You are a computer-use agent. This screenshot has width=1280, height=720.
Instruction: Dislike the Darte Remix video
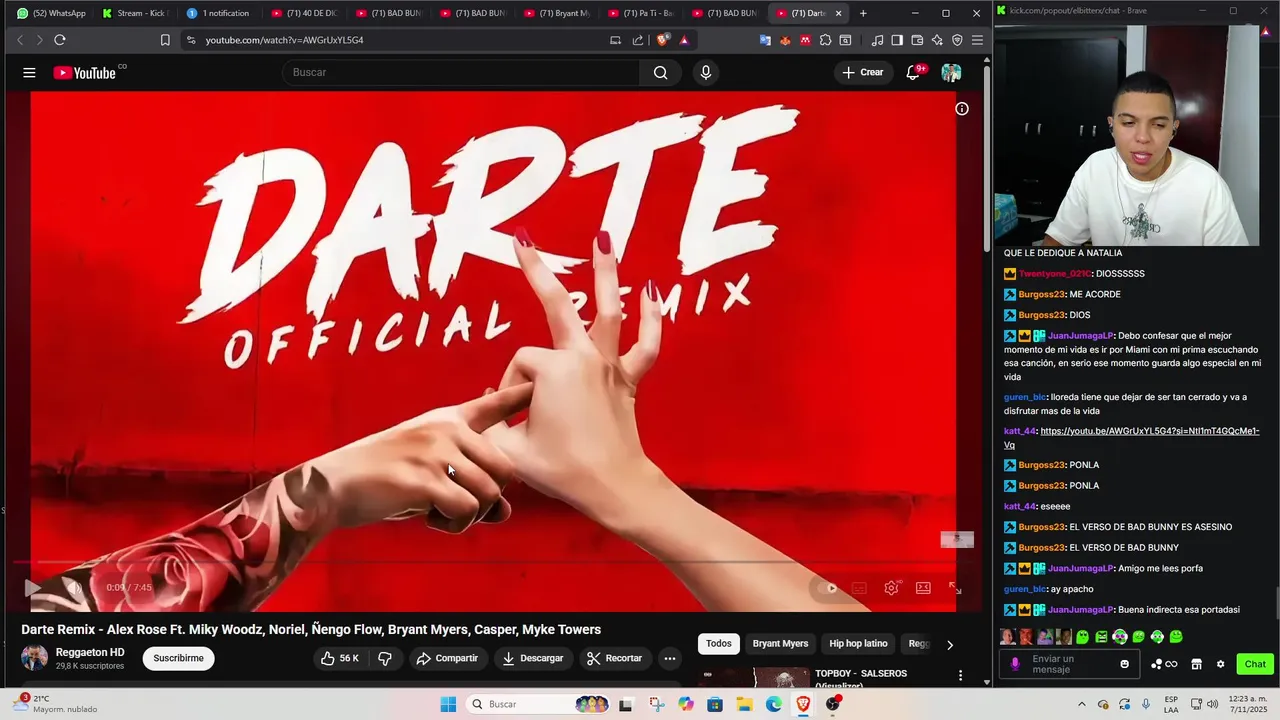pyautogui.click(x=384, y=658)
